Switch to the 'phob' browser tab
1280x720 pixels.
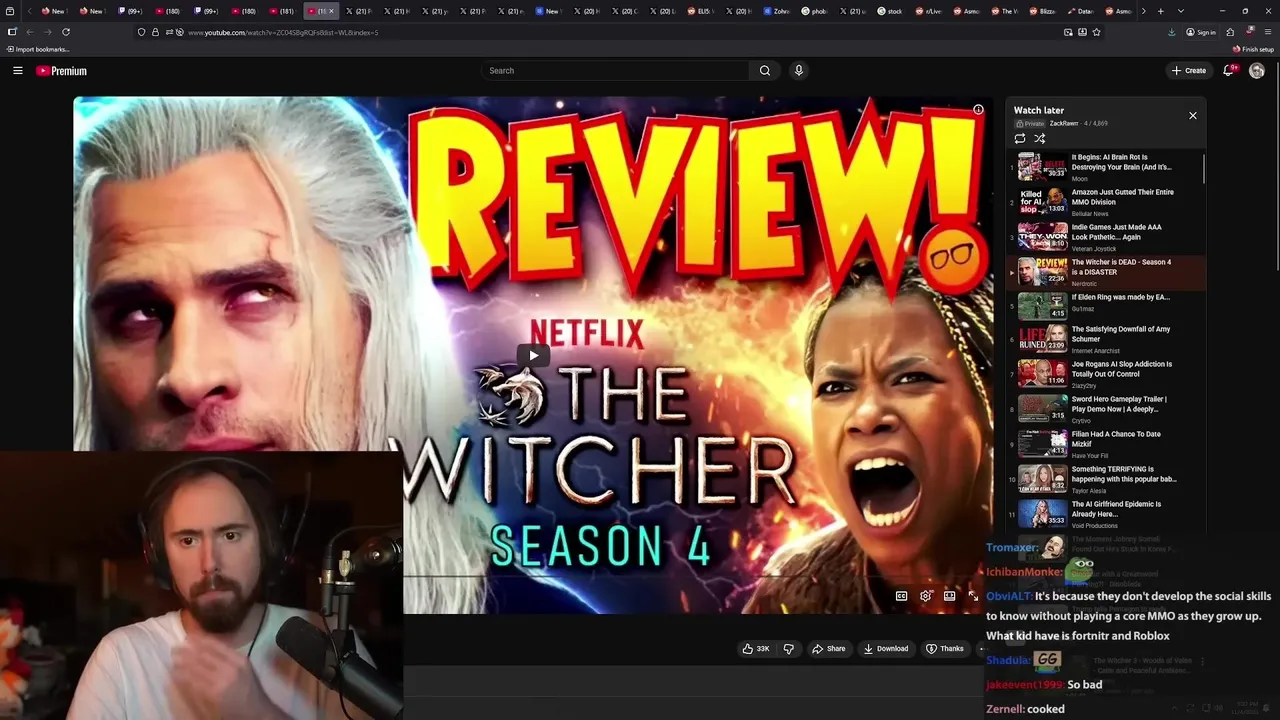[817, 11]
